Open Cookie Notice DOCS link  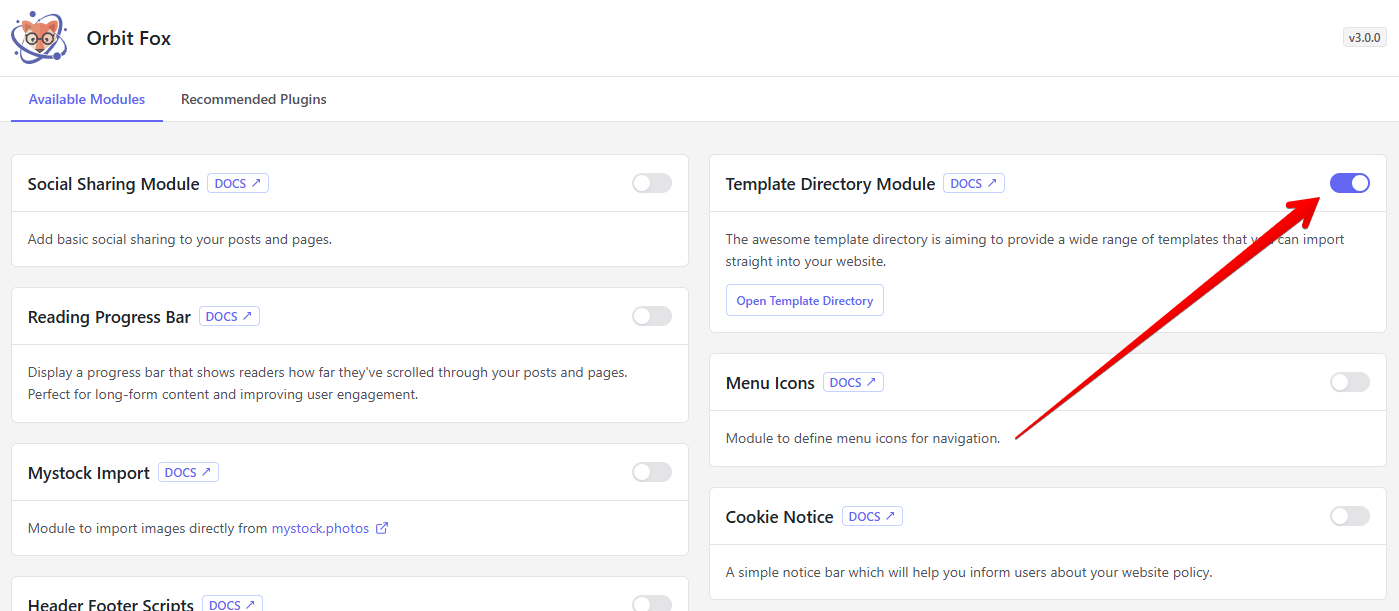pyautogui.click(x=872, y=517)
